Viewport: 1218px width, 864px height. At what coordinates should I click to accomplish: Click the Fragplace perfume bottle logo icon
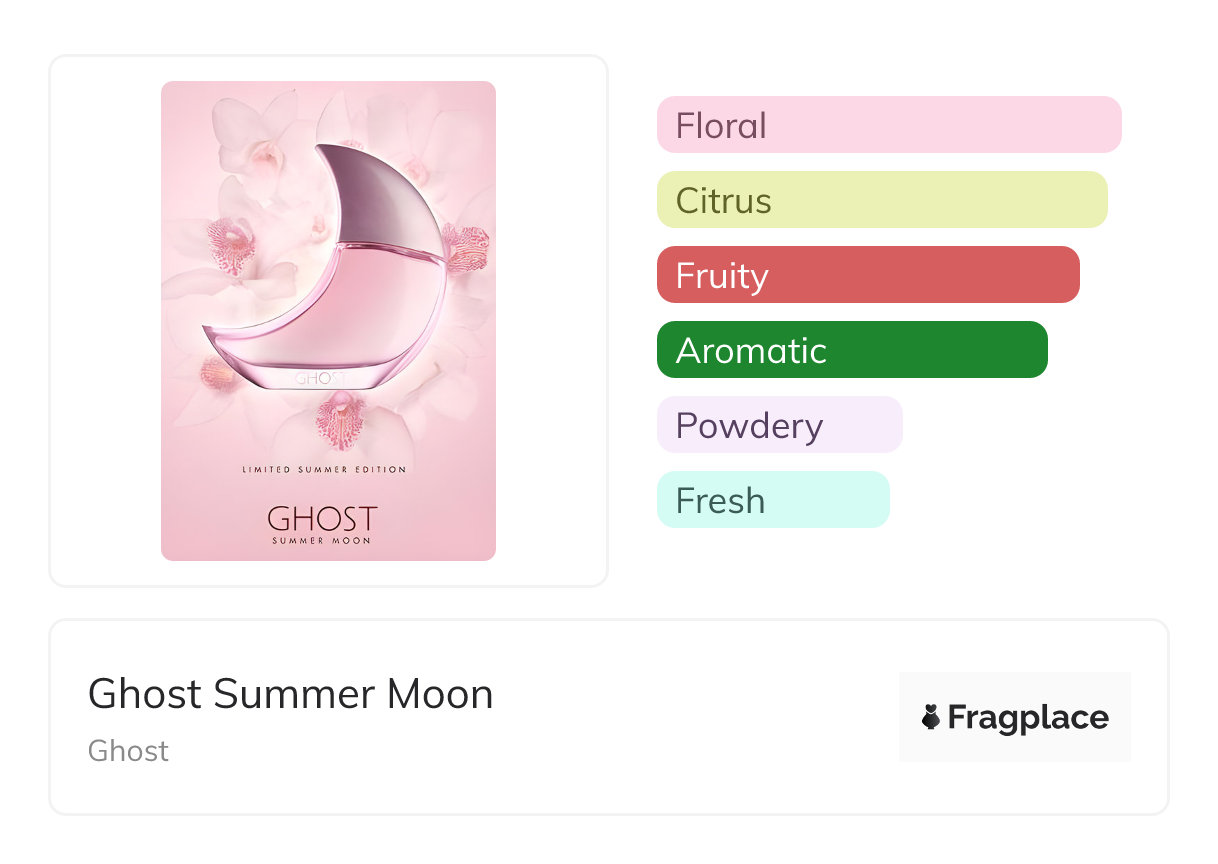coord(931,717)
